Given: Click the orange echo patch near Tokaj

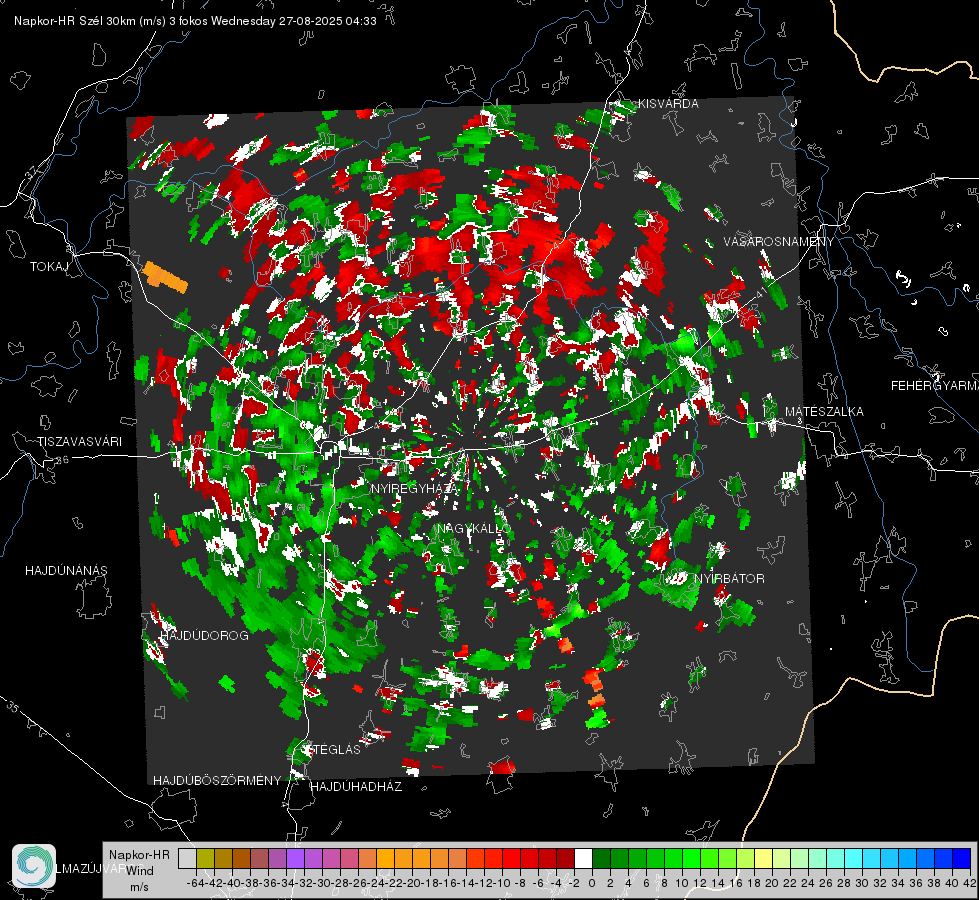Looking at the screenshot, I should coord(165,277).
